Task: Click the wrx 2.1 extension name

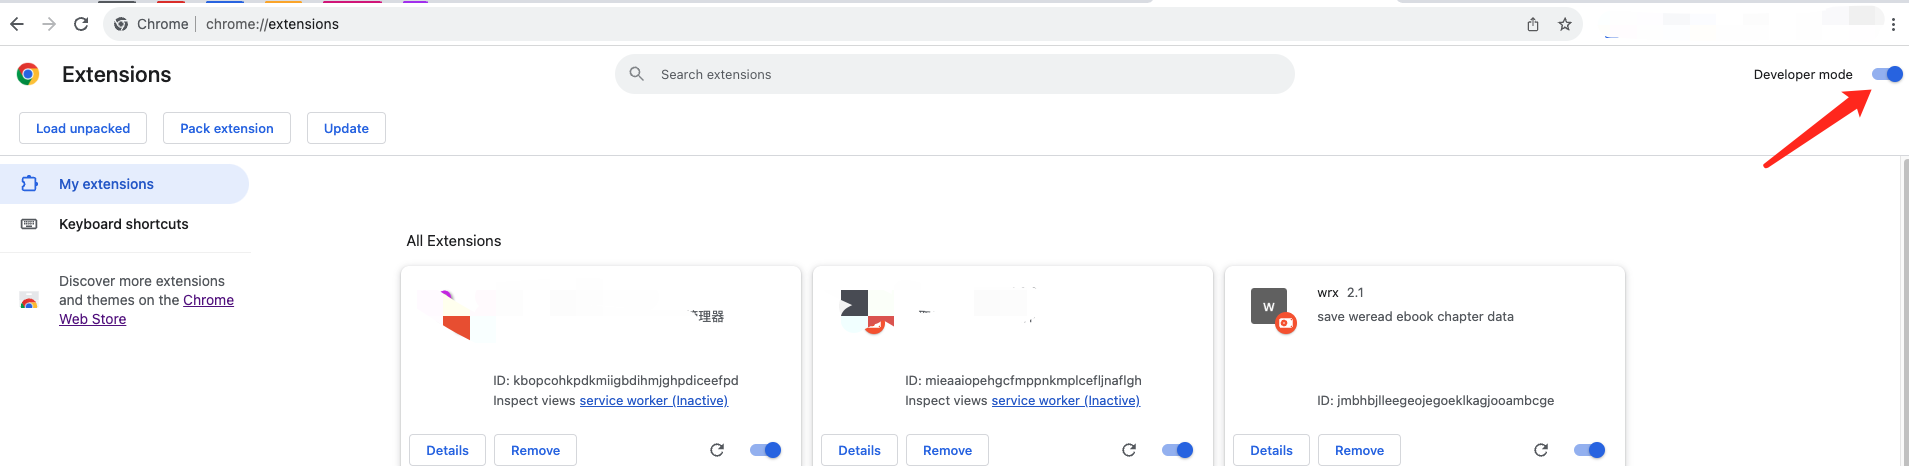Action: pos(1340,293)
